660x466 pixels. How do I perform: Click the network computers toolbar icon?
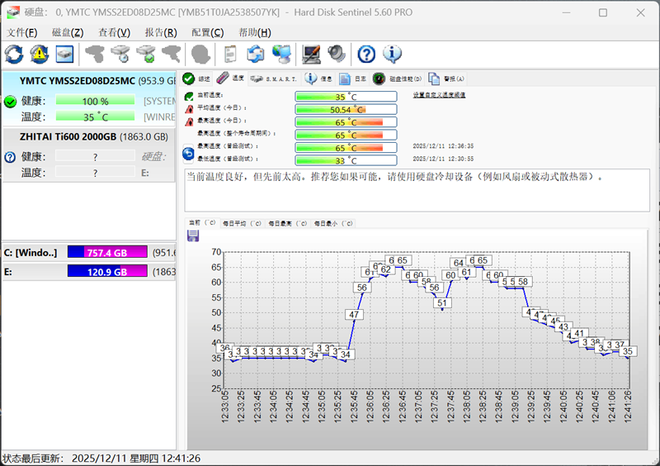click(282, 53)
